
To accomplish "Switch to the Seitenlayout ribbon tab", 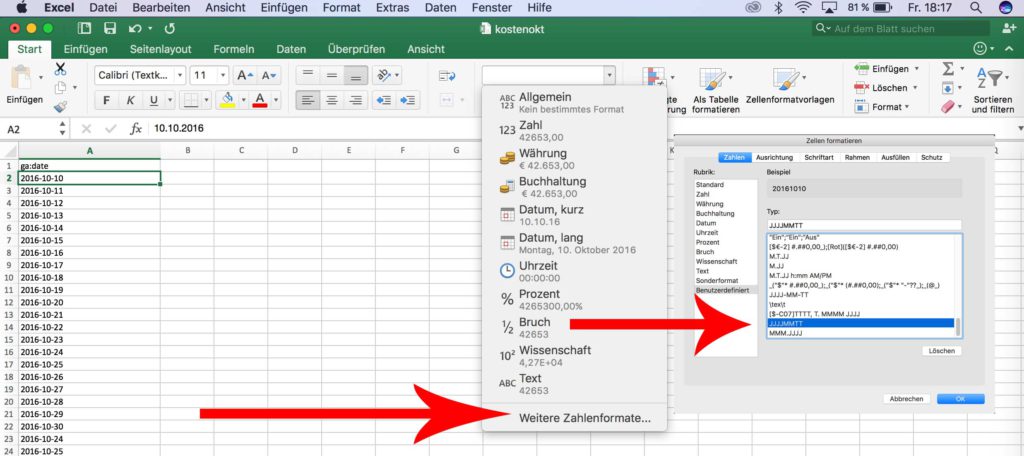I will [x=161, y=49].
